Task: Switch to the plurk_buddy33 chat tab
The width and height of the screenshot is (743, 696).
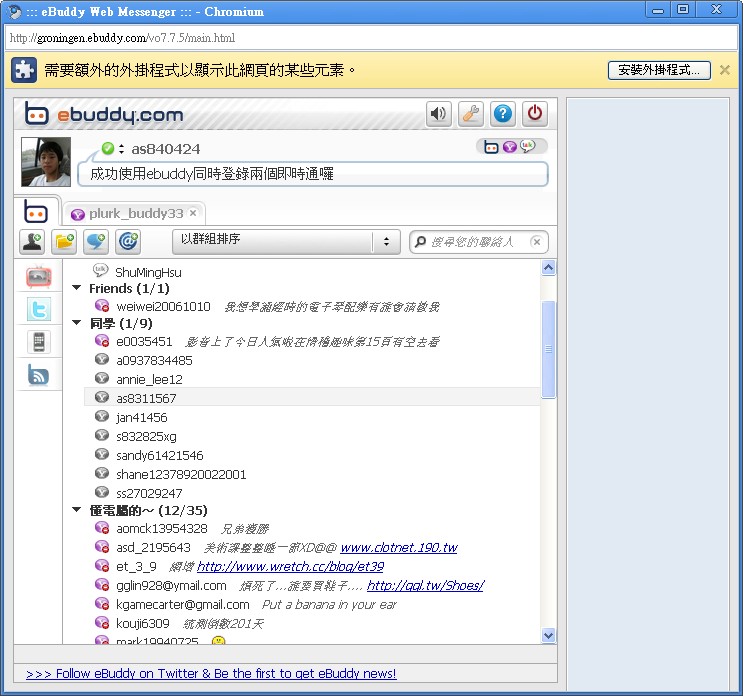Action: [x=136, y=214]
